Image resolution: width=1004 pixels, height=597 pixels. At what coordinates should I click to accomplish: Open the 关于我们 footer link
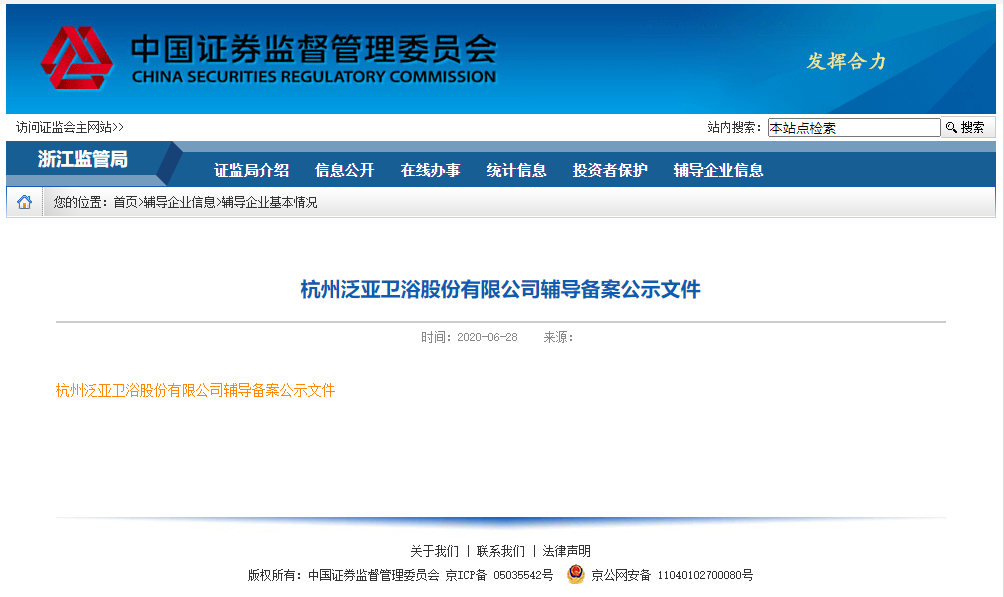(435, 551)
